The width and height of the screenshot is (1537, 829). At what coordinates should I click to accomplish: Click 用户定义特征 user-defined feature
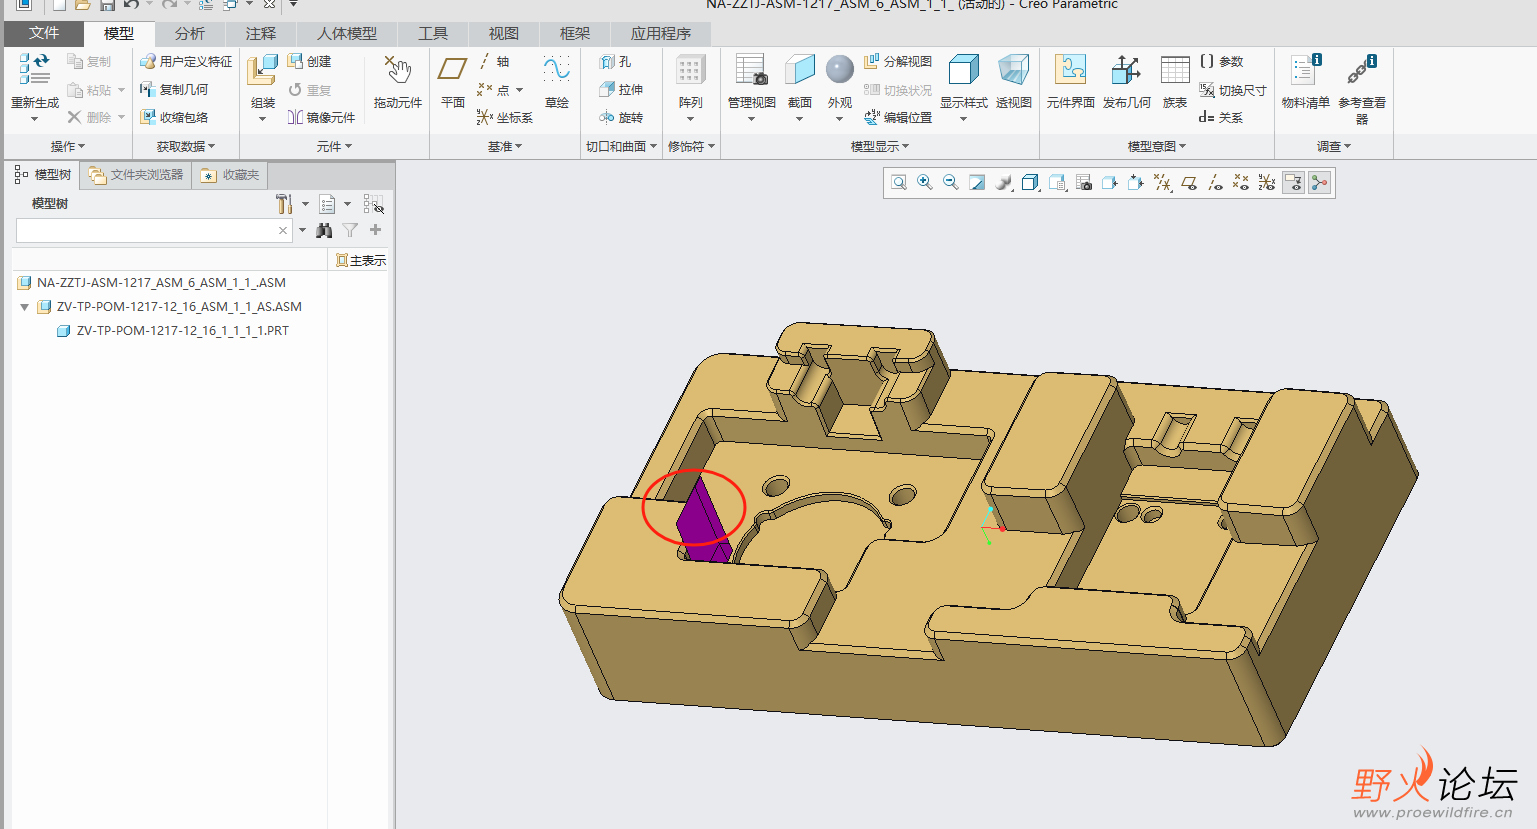186,62
